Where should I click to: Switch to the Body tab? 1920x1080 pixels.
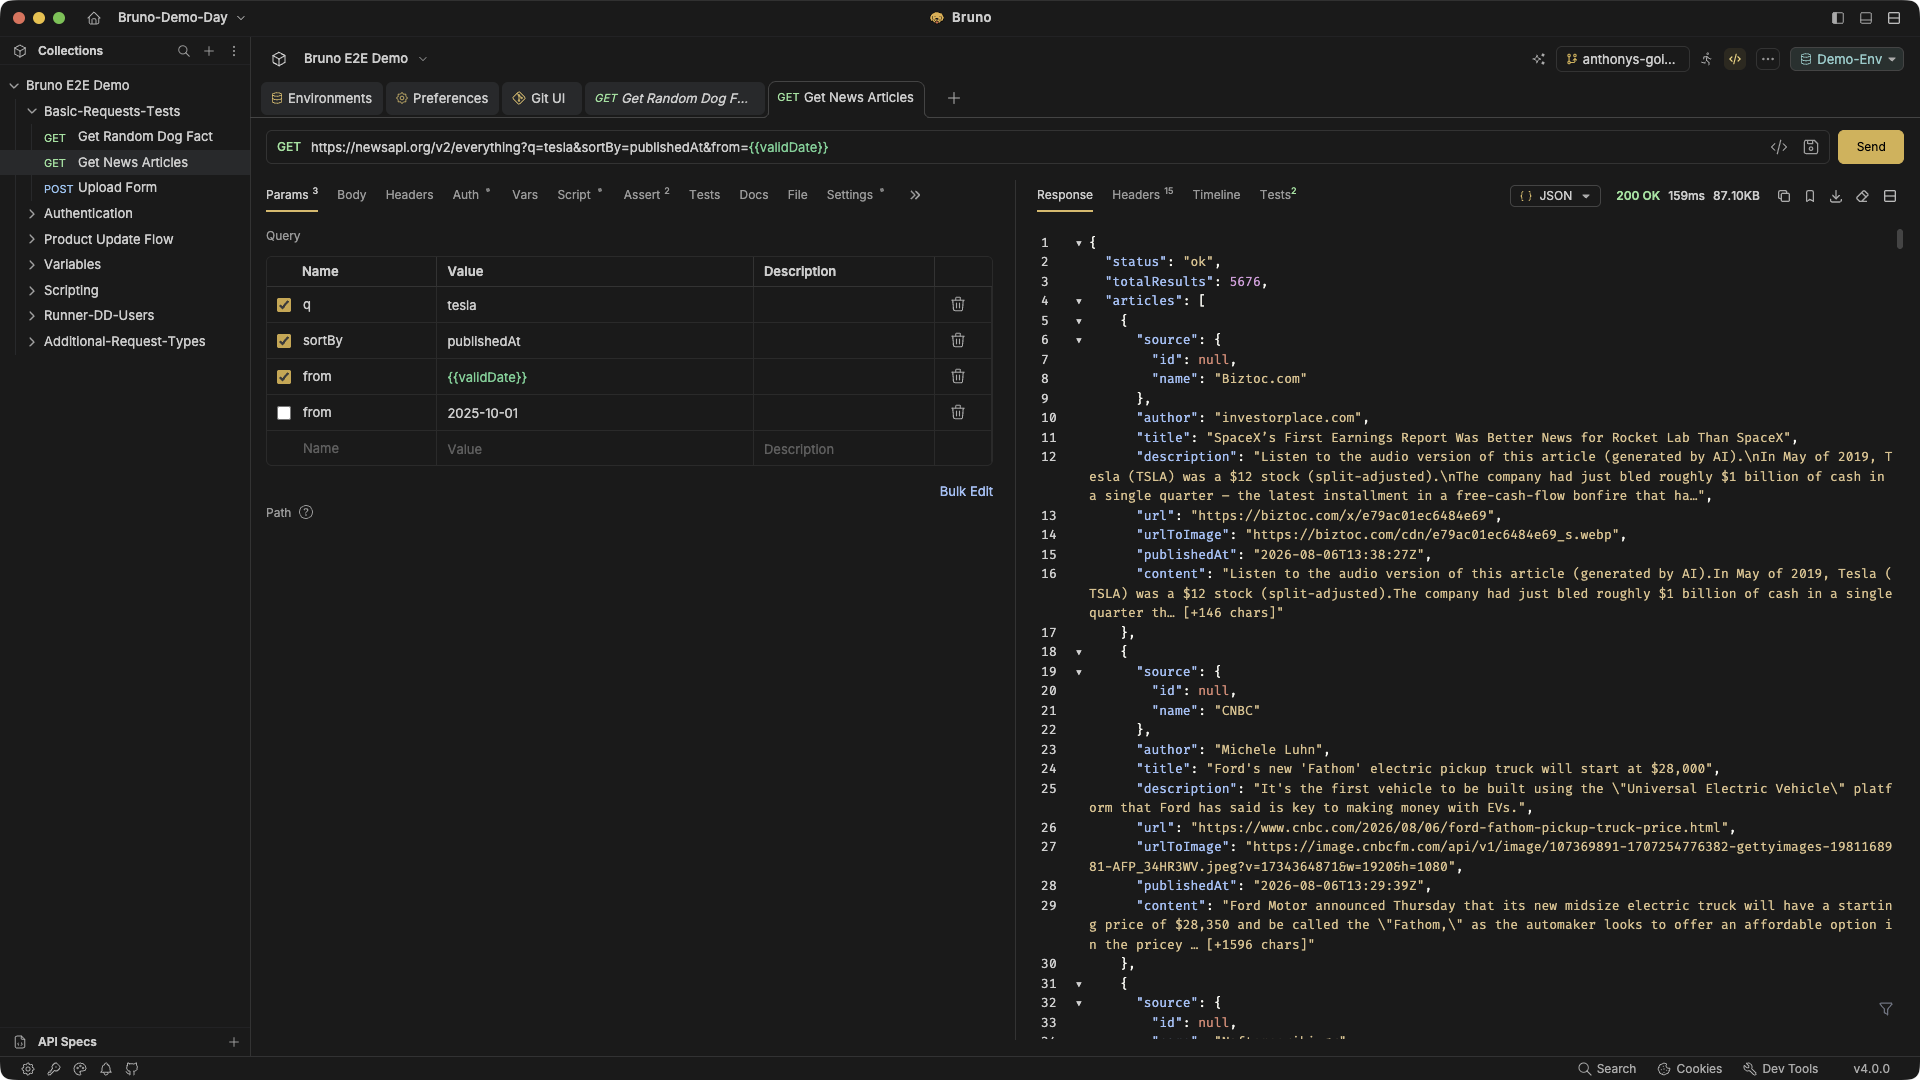tap(351, 195)
